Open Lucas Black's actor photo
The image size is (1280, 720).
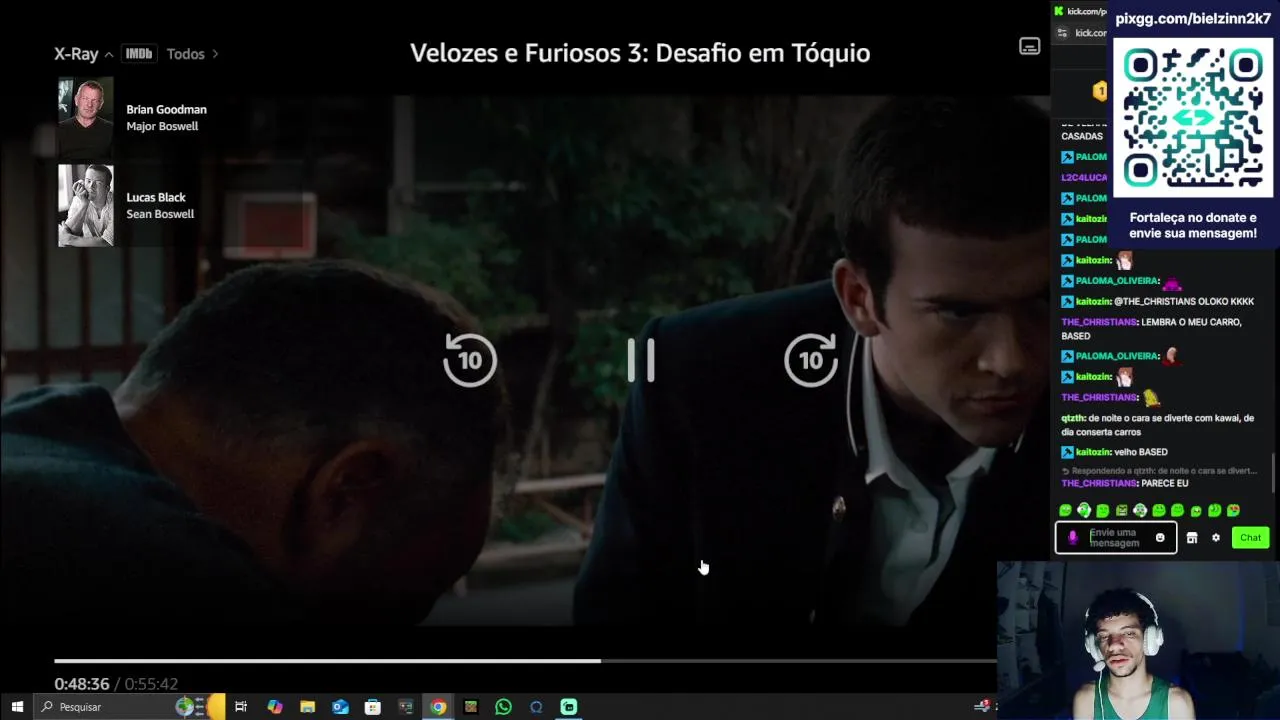pyautogui.click(x=86, y=205)
